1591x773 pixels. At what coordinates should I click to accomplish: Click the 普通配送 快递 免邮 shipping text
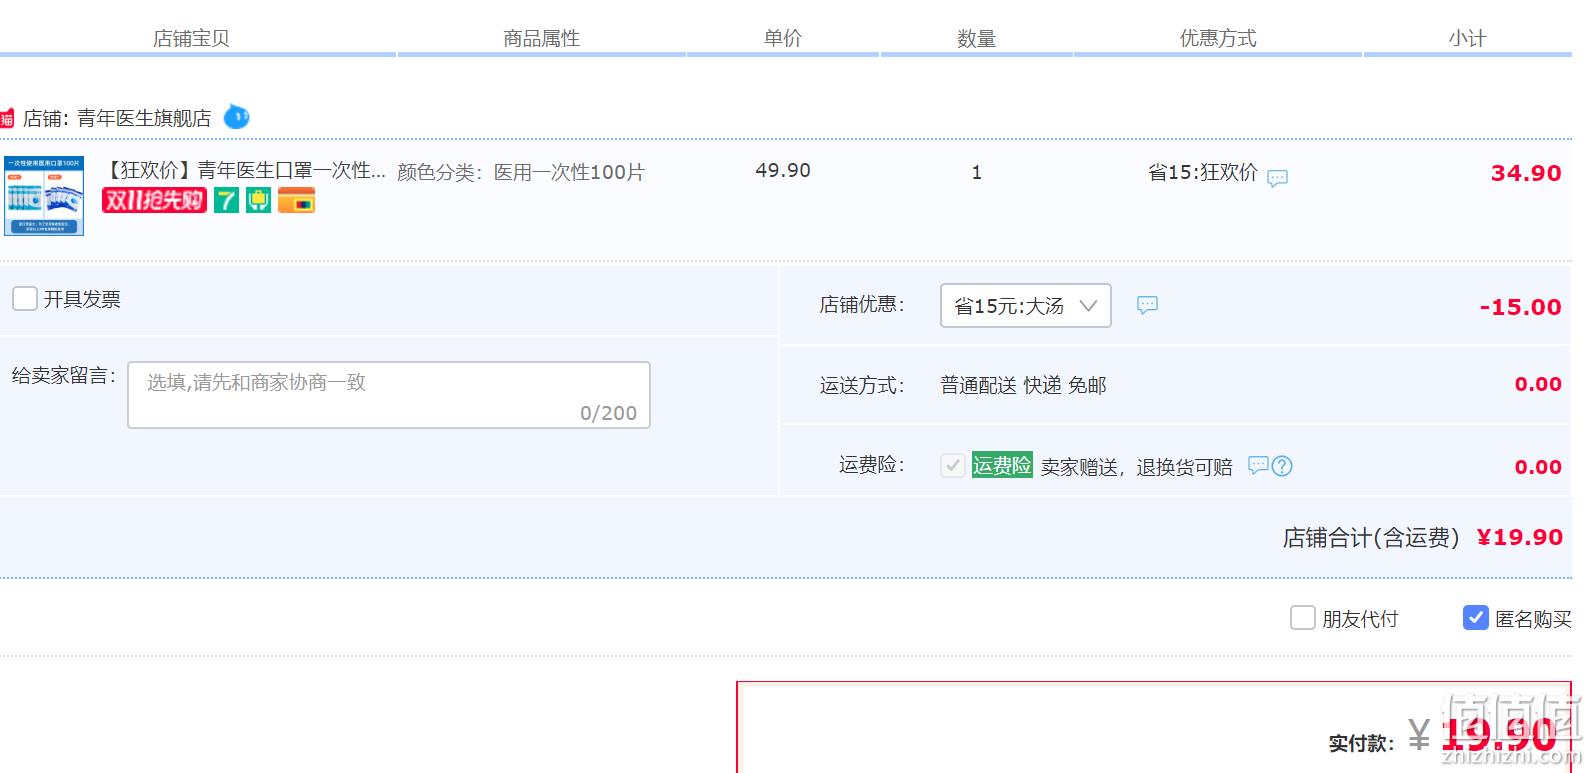[1023, 385]
